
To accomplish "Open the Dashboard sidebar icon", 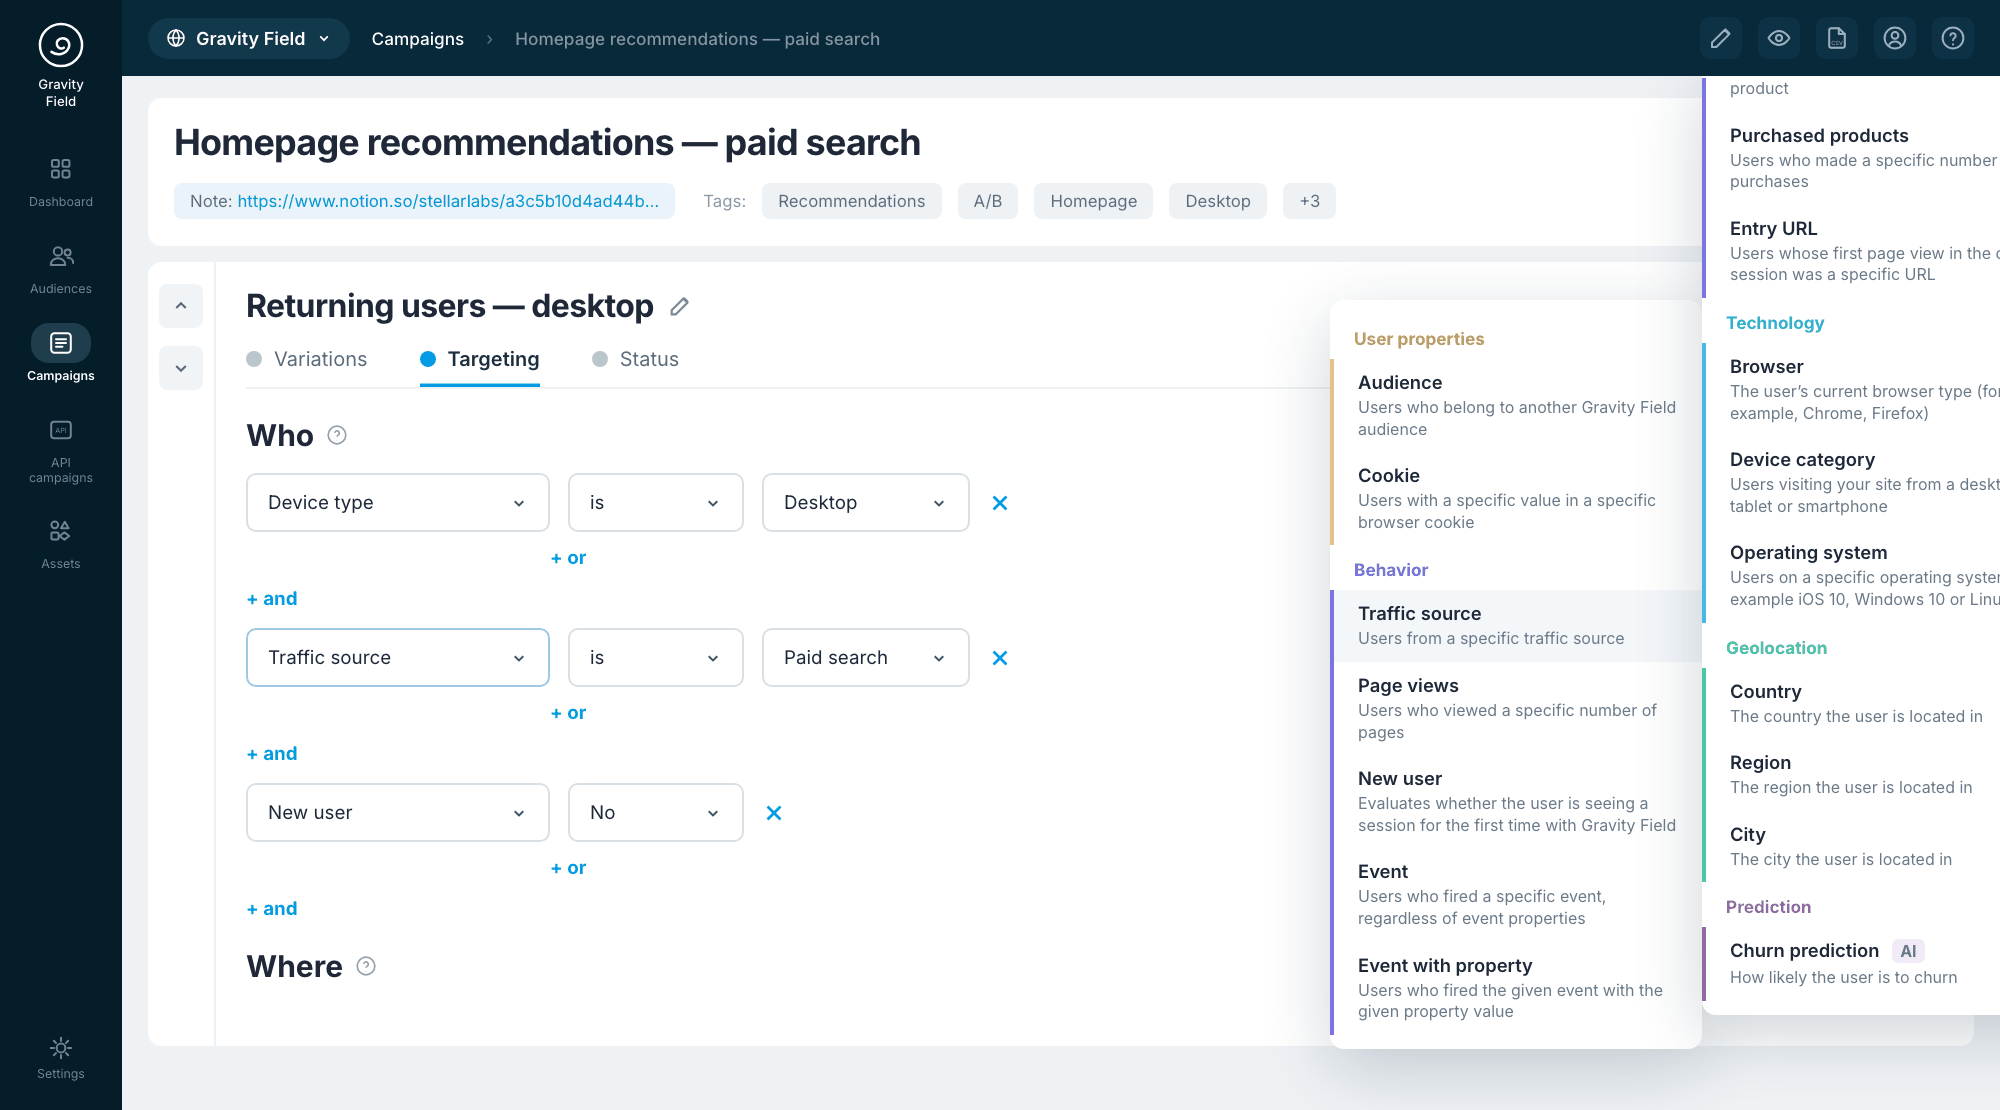I will [x=61, y=181].
